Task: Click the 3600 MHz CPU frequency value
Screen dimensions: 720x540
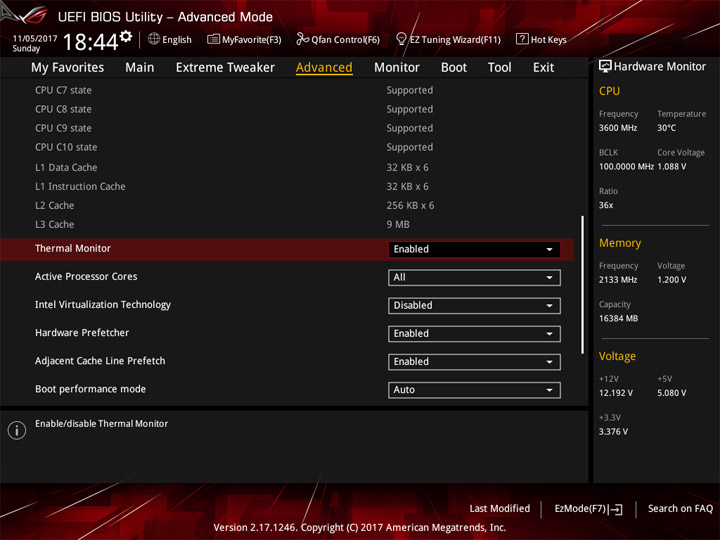Action: tap(618, 128)
